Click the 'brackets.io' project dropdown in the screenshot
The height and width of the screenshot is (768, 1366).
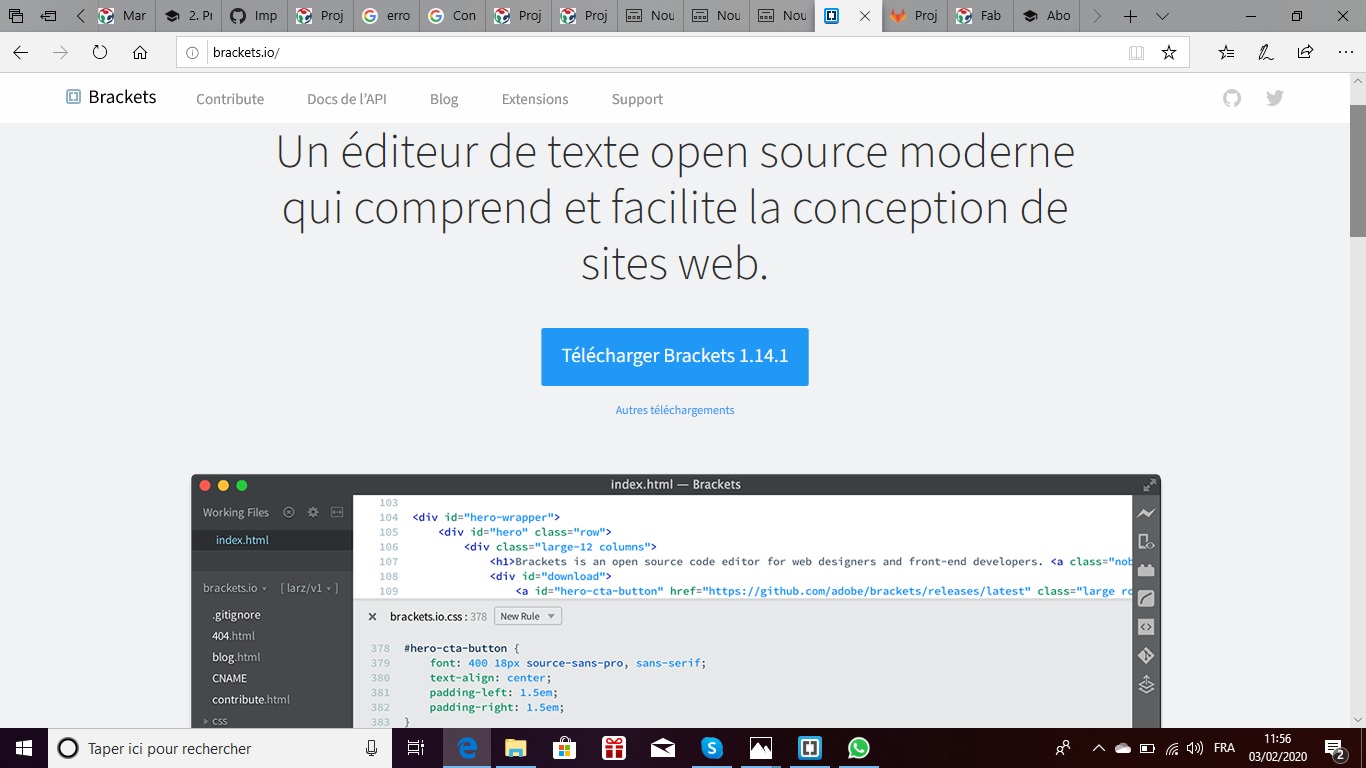(235, 588)
